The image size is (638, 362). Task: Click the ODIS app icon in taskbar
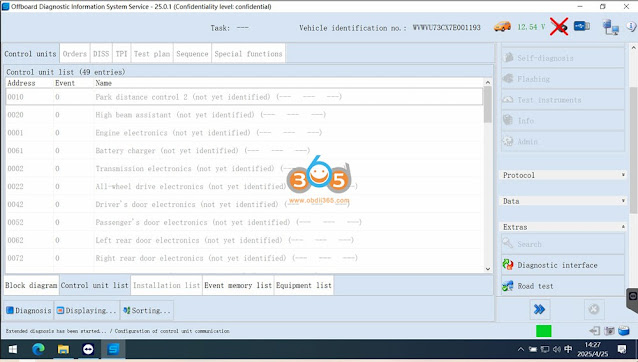click(113, 349)
